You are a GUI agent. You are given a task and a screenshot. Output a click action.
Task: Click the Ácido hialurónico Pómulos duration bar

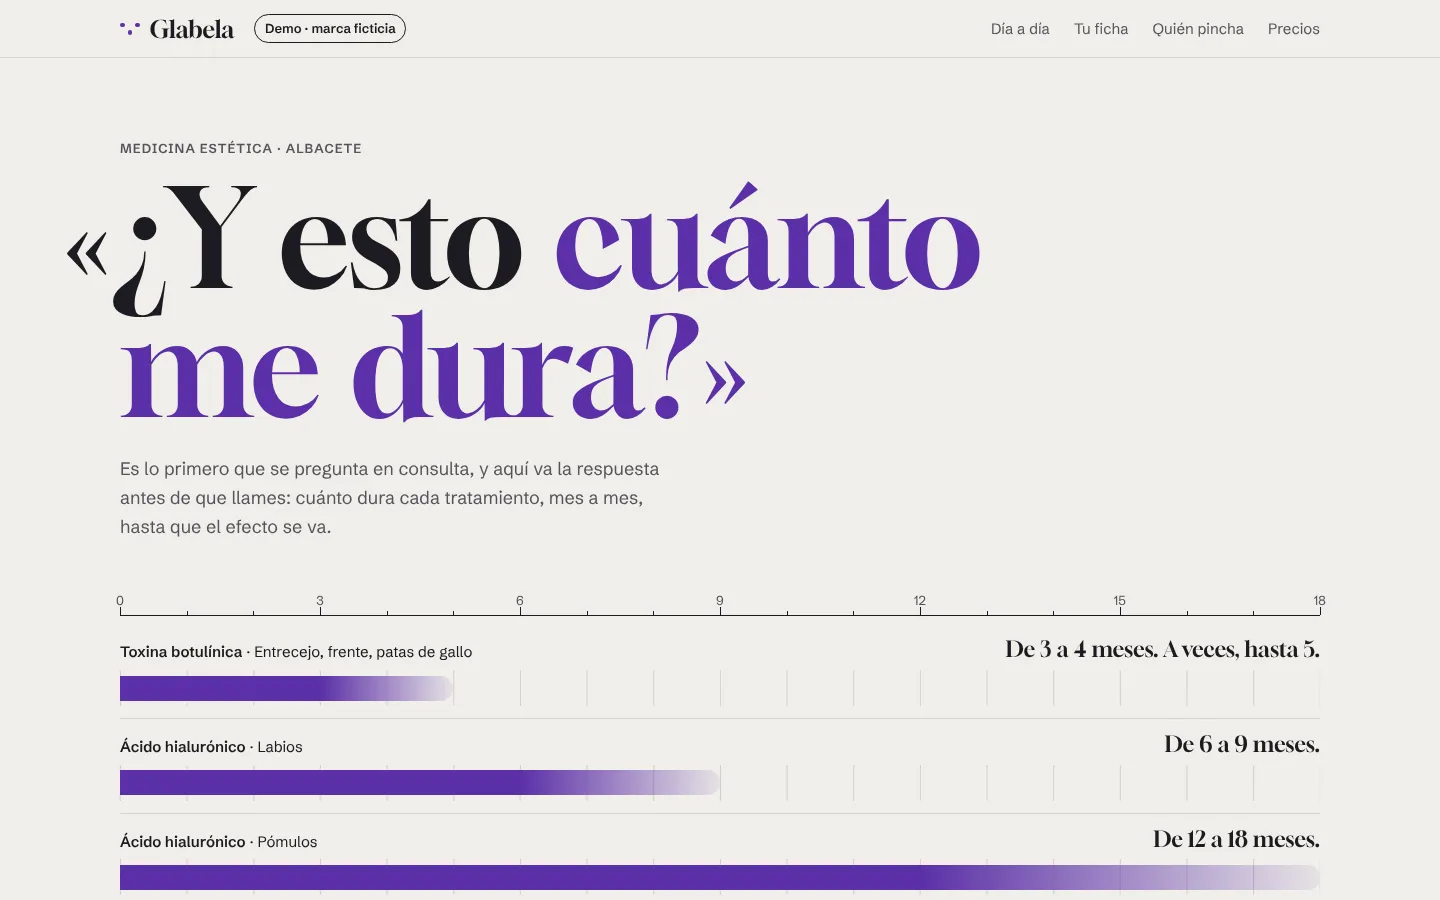[x=720, y=877]
